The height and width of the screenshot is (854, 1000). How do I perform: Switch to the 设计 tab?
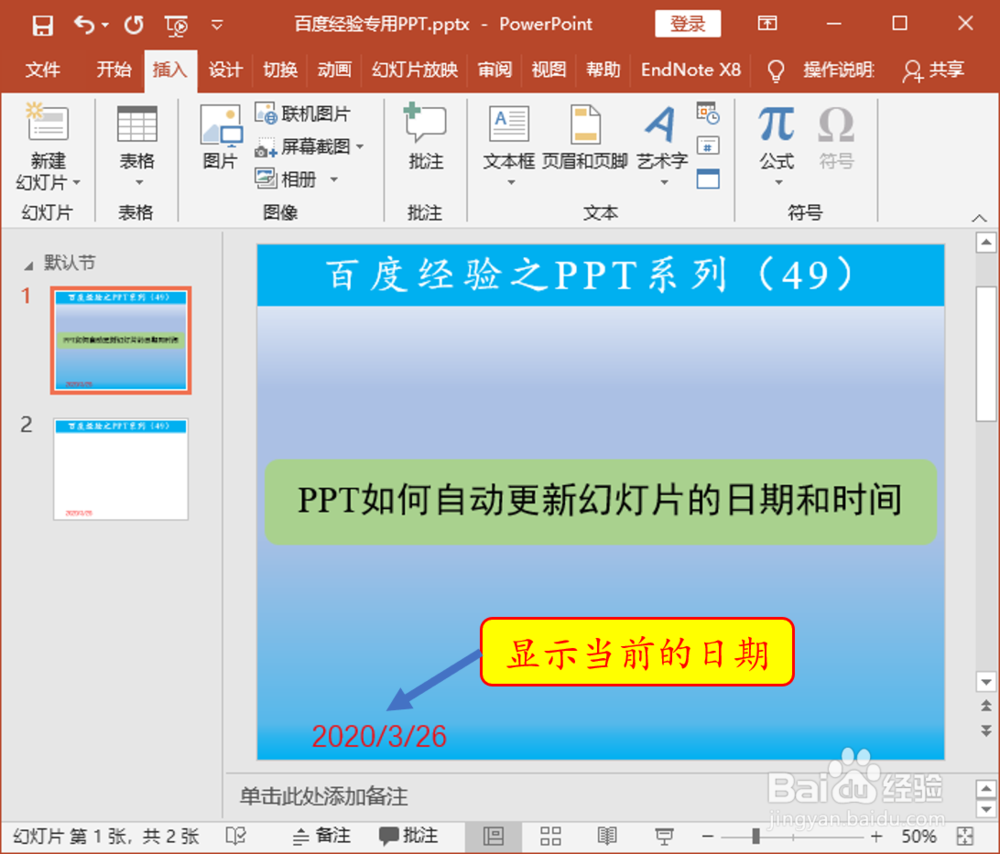click(225, 69)
